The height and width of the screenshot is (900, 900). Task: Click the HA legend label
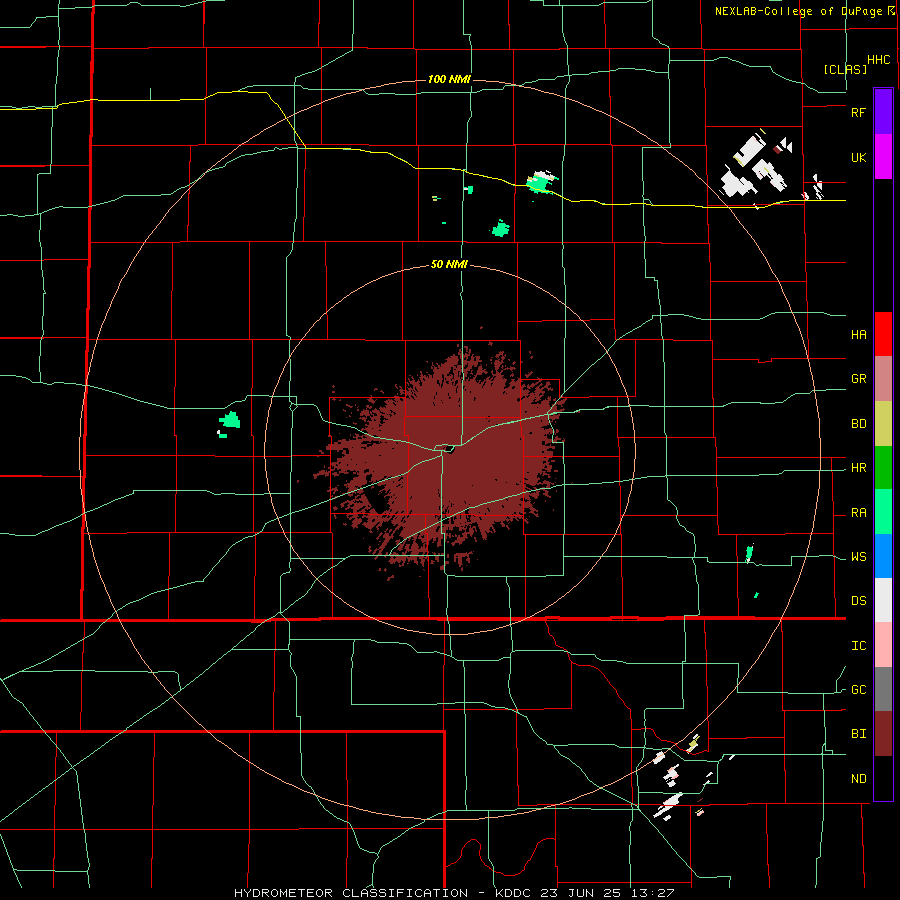click(858, 335)
